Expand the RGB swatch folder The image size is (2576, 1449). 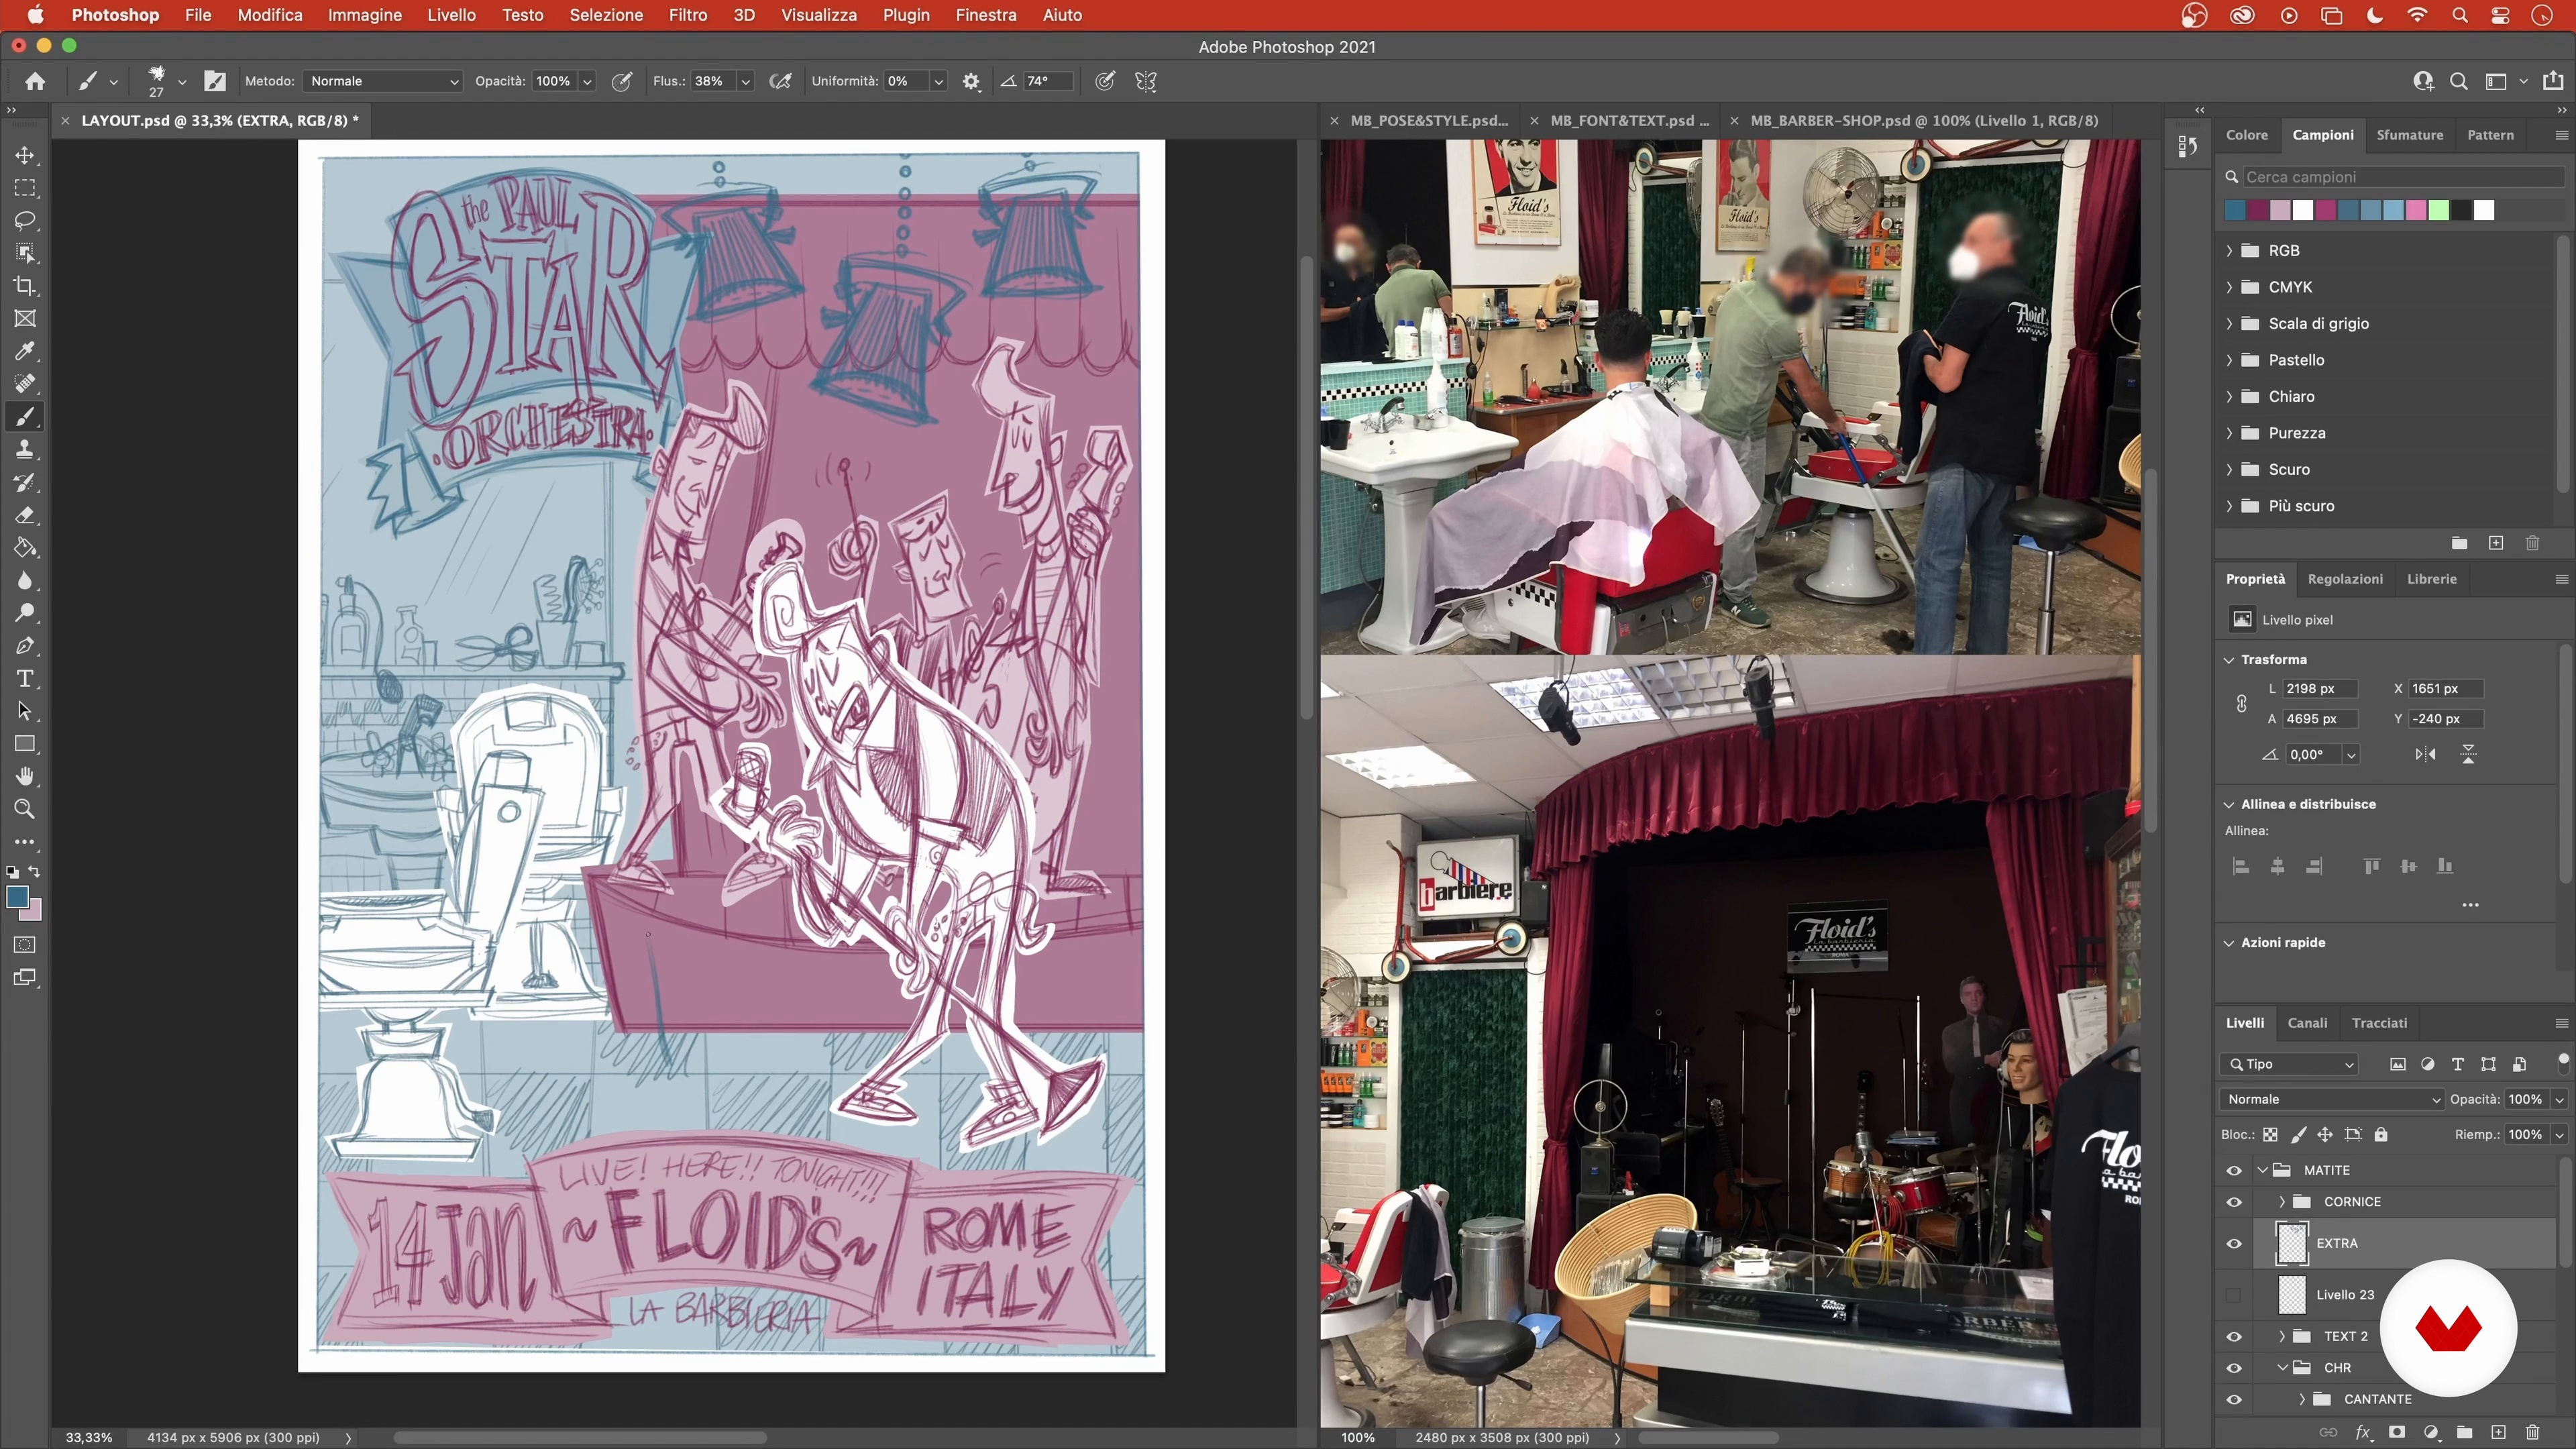click(2230, 250)
